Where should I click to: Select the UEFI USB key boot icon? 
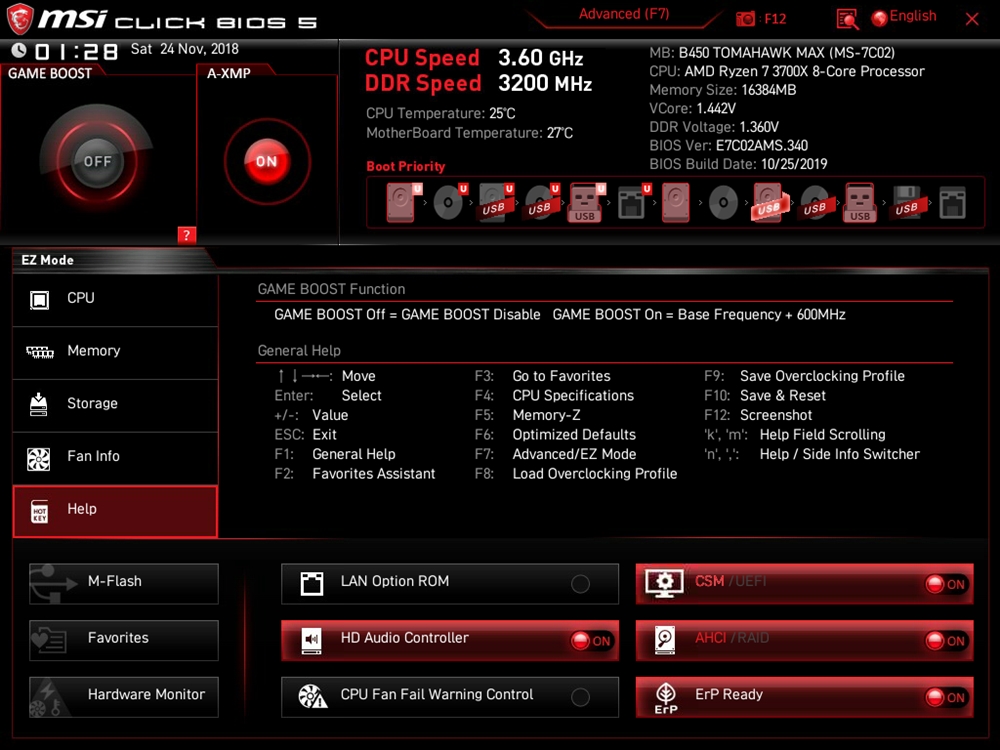pyautogui.click(x=587, y=202)
